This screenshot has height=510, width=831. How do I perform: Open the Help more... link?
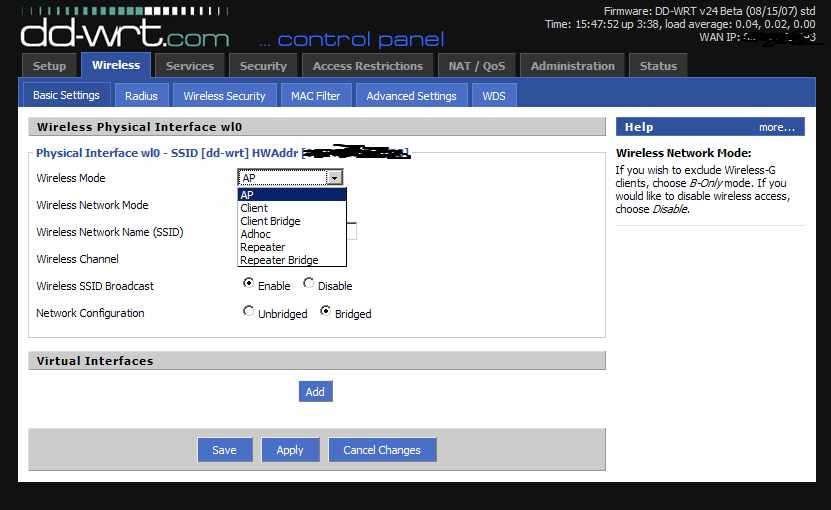click(776, 127)
